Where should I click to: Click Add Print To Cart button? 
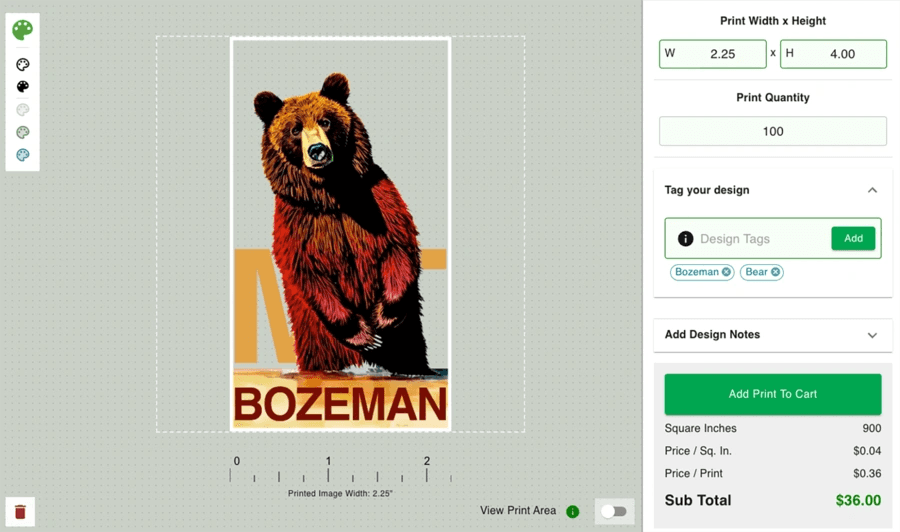(x=773, y=394)
